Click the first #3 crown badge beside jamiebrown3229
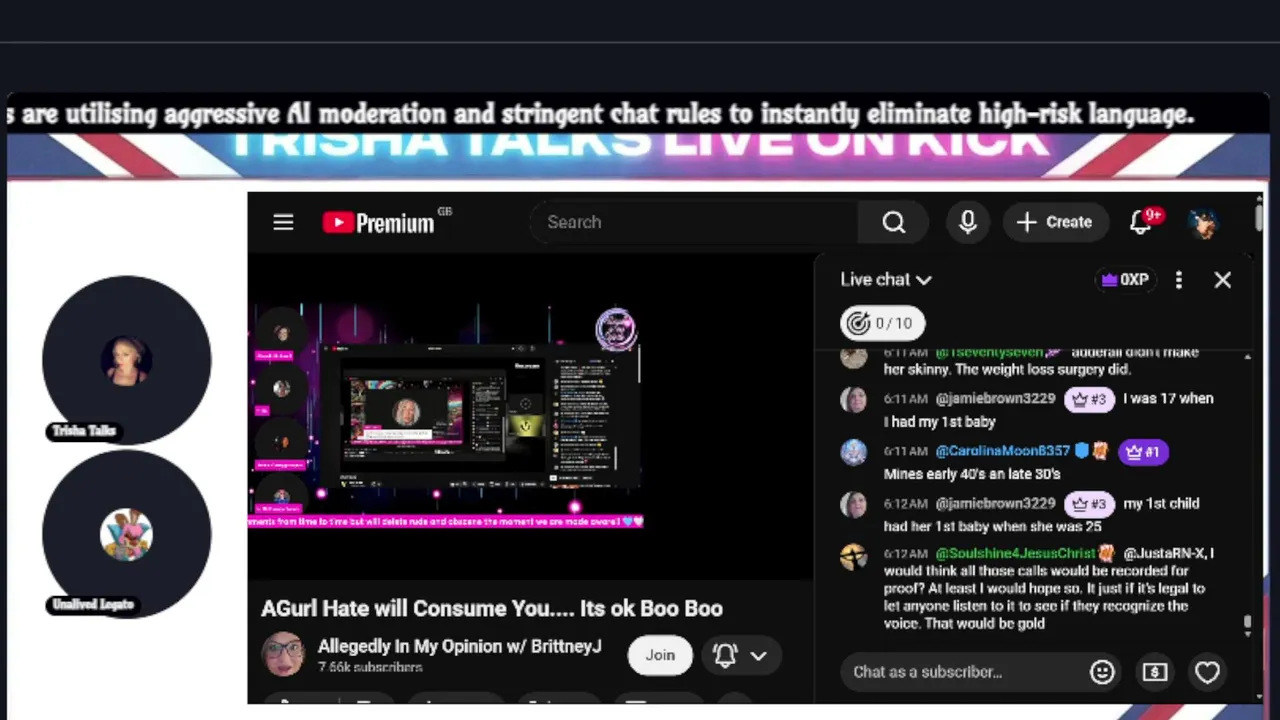The width and height of the screenshot is (1280, 720). click(x=1090, y=399)
